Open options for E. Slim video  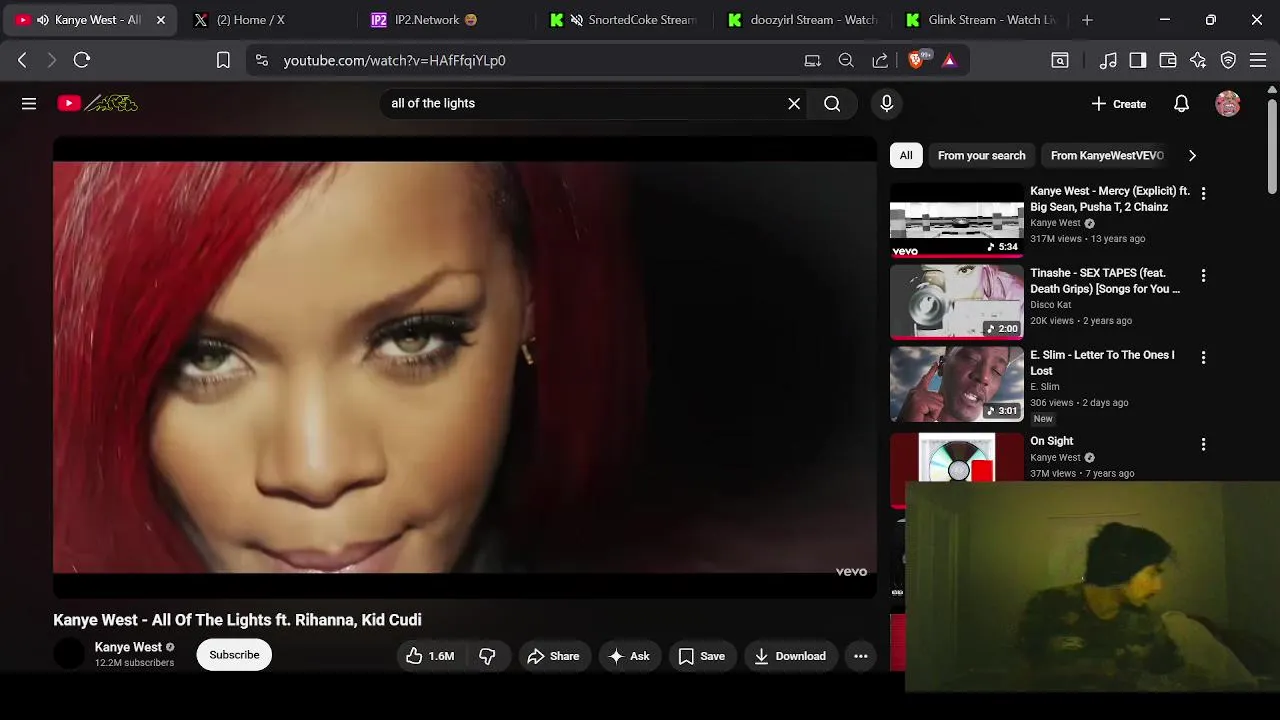tap(1203, 357)
